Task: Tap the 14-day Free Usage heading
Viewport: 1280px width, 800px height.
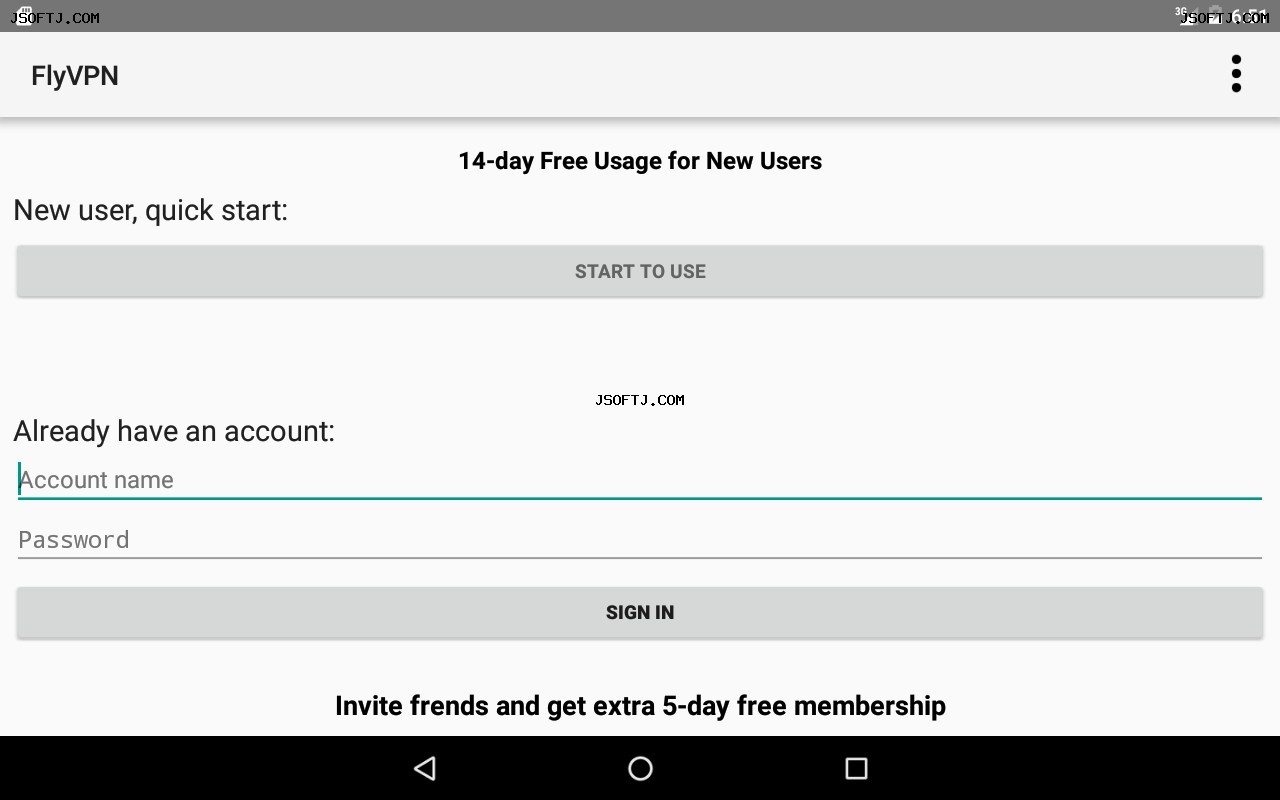Action: point(640,161)
